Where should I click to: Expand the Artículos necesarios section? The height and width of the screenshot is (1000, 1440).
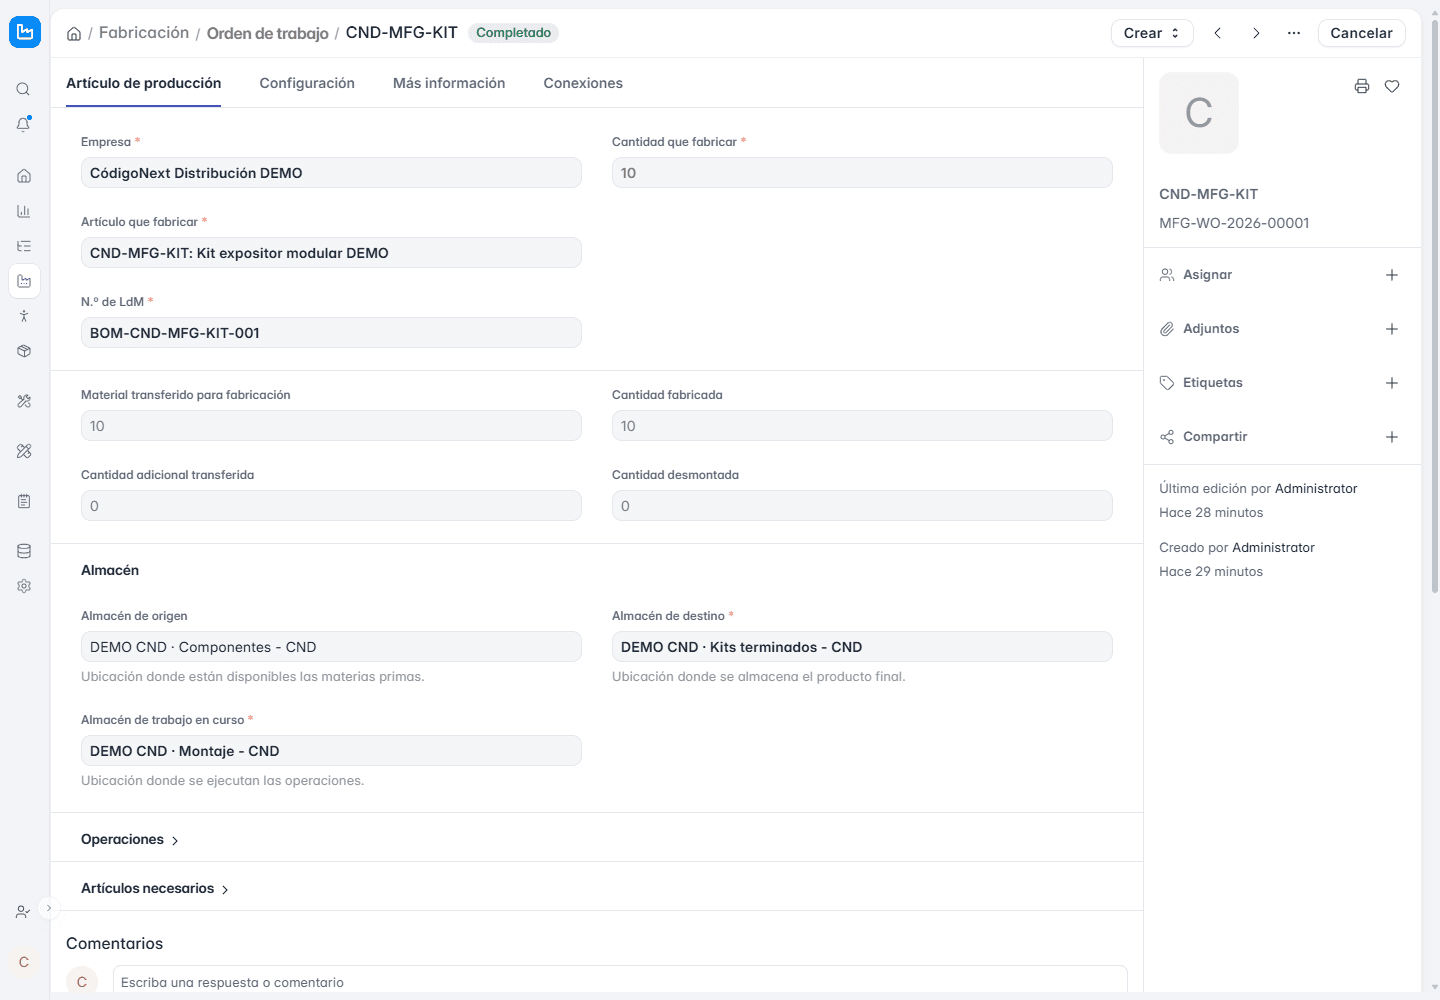(x=155, y=889)
